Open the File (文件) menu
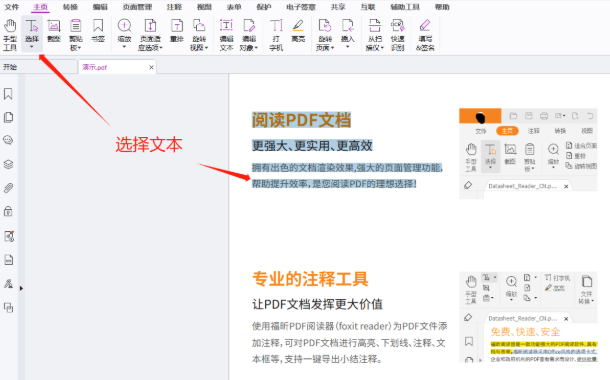 pyautogui.click(x=12, y=7)
